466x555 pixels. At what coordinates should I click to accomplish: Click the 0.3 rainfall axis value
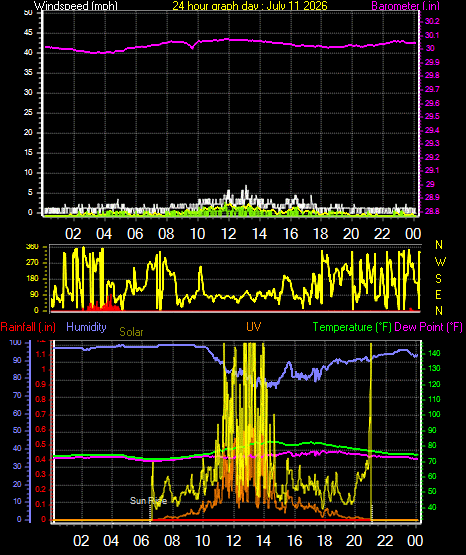click(x=41, y=474)
